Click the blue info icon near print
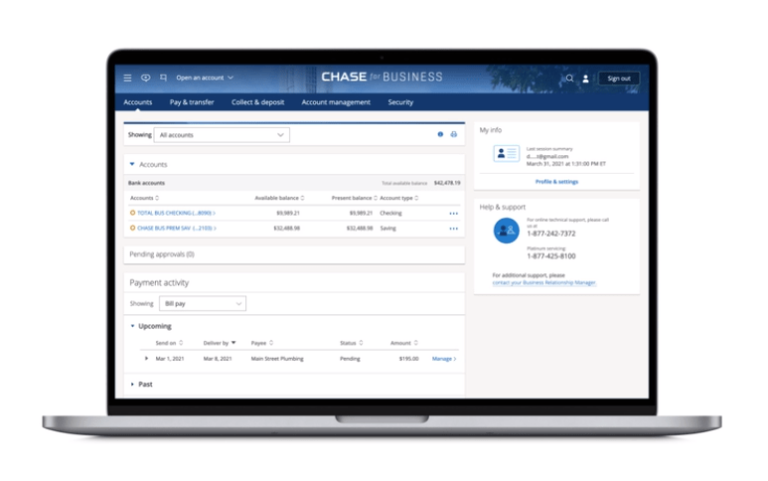 (x=440, y=134)
